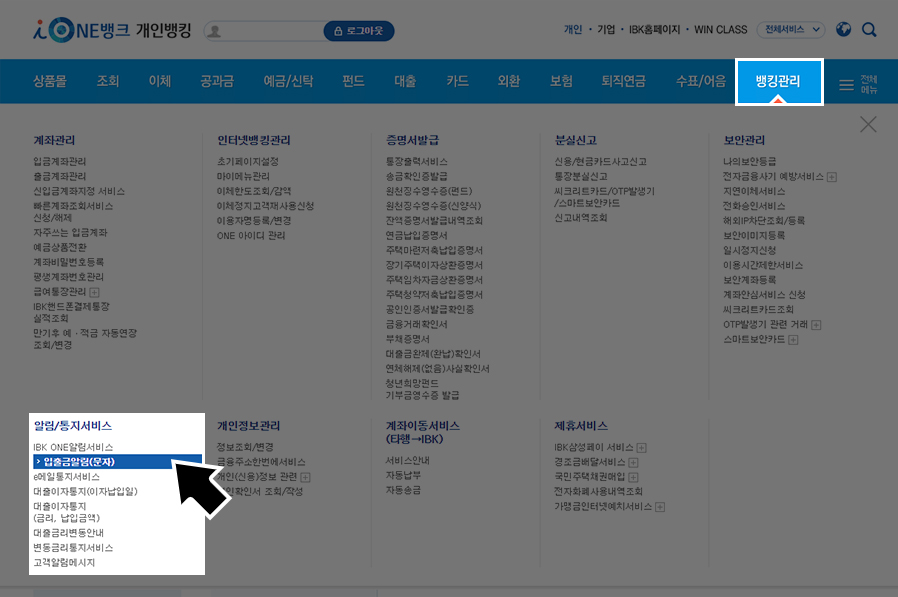Open the 수표/어음 menu
The height and width of the screenshot is (597, 898).
click(x=700, y=81)
